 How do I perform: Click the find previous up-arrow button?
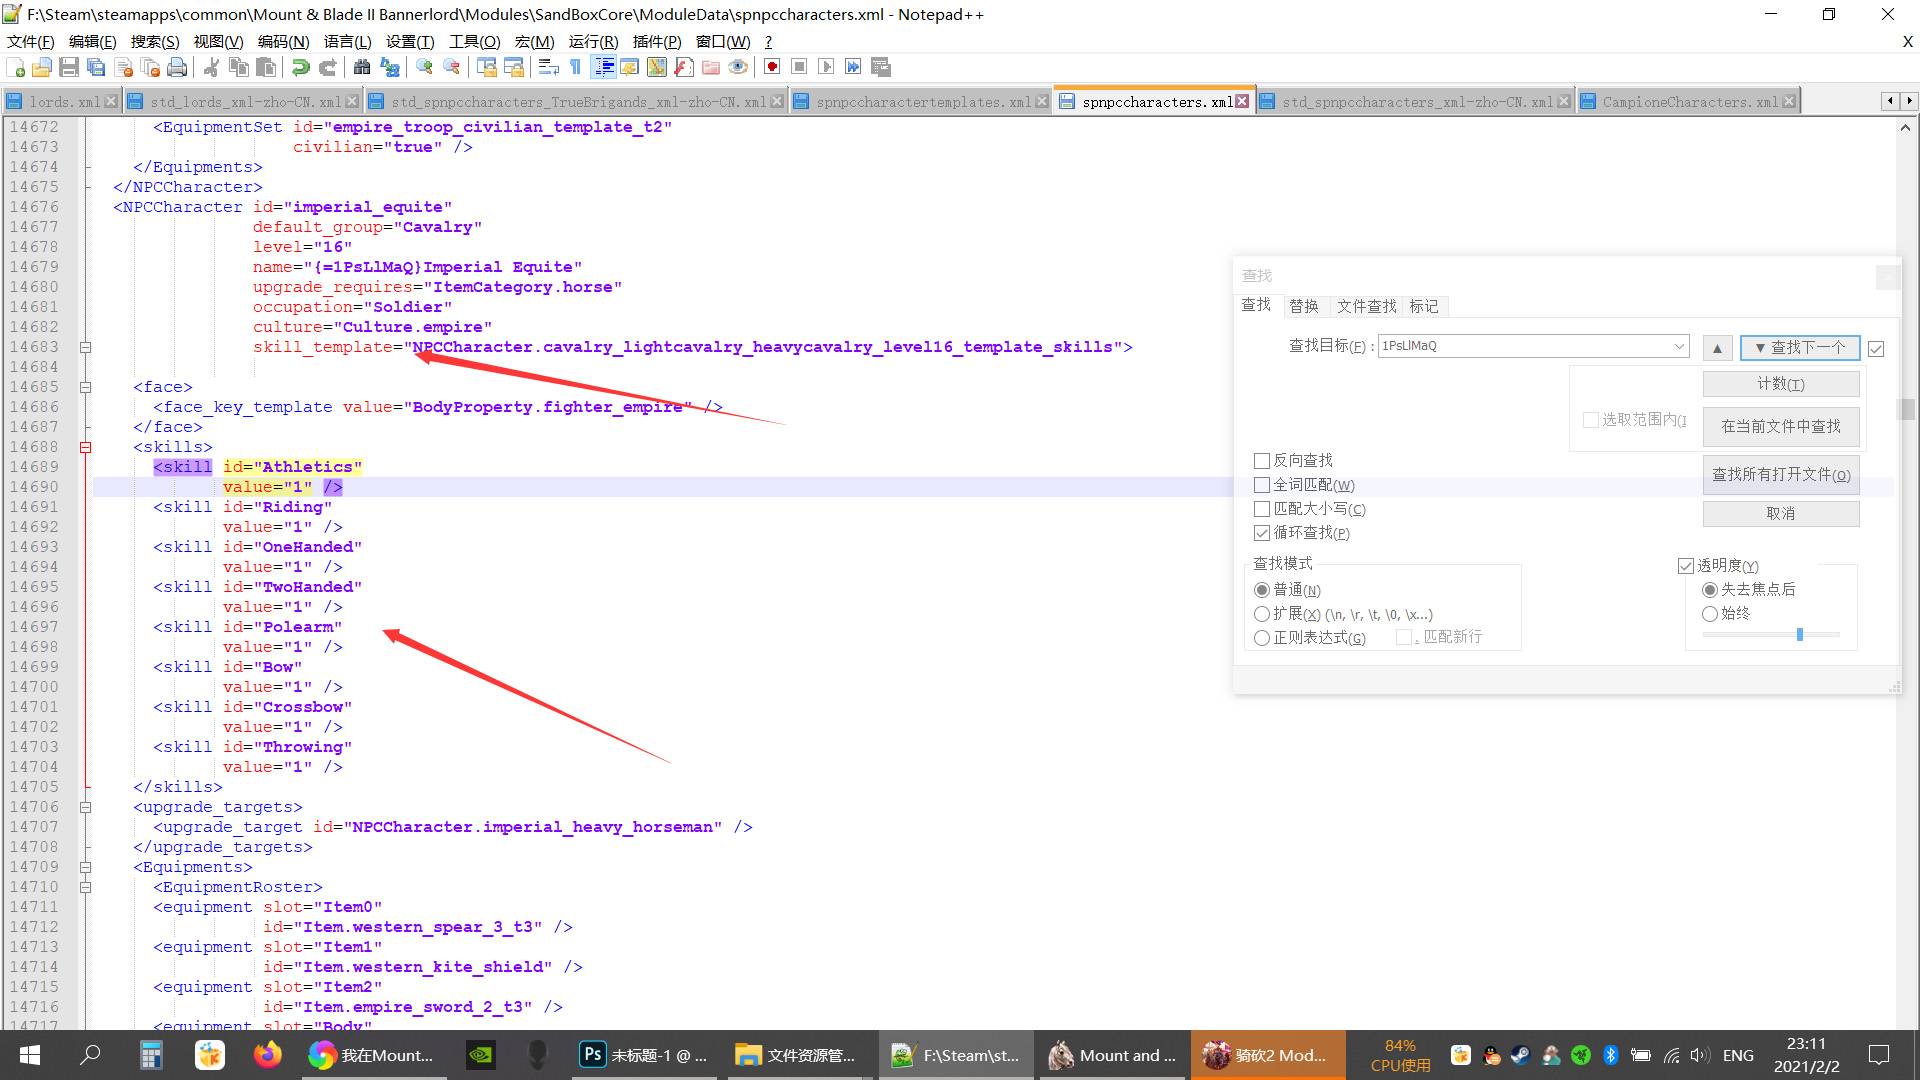coord(1717,347)
